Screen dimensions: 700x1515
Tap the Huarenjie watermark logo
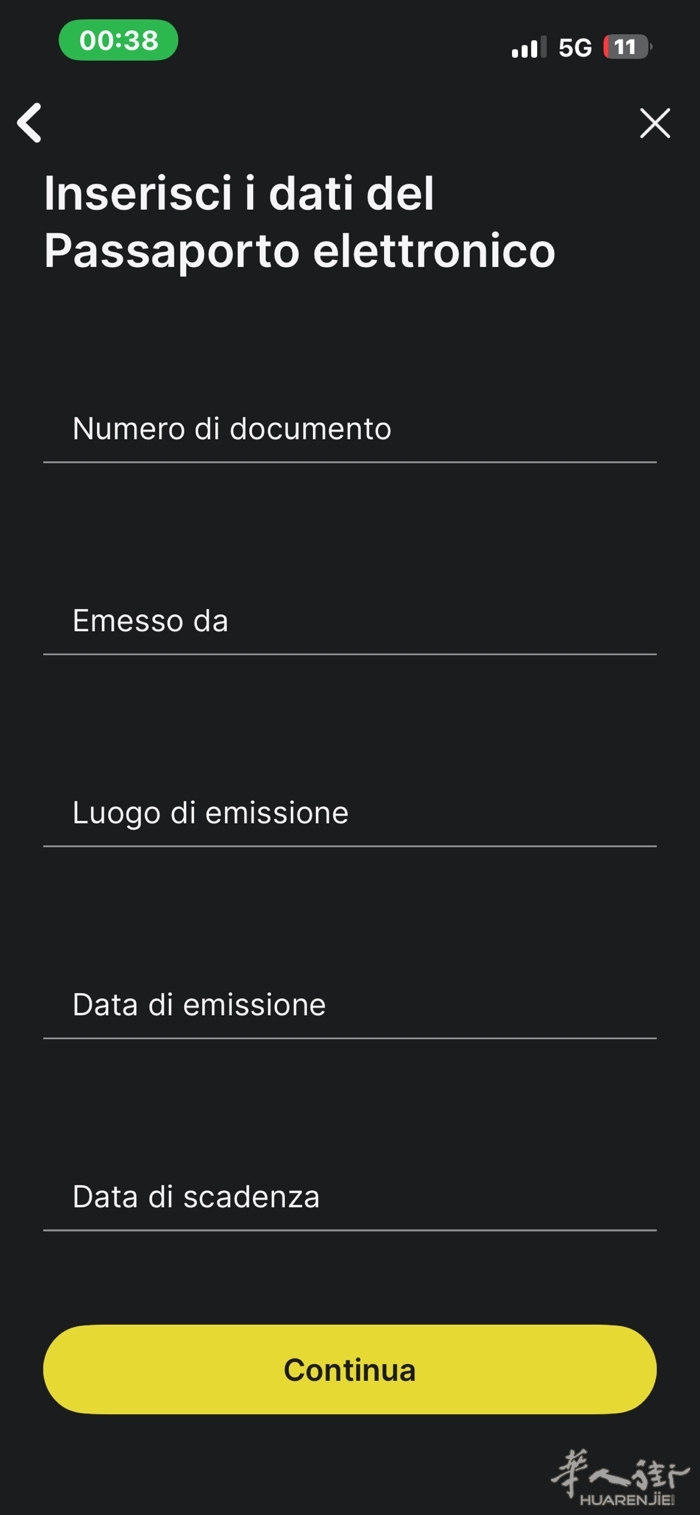pyautogui.click(x=620, y=1470)
